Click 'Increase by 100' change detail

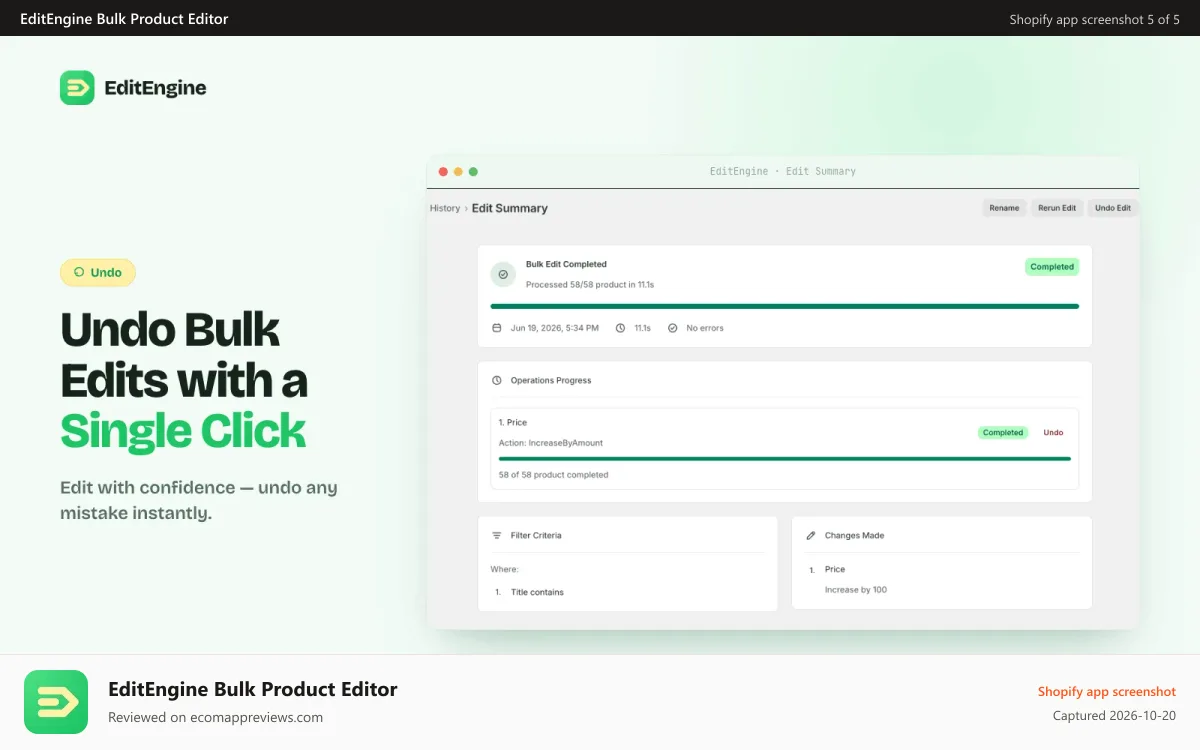coord(856,590)
